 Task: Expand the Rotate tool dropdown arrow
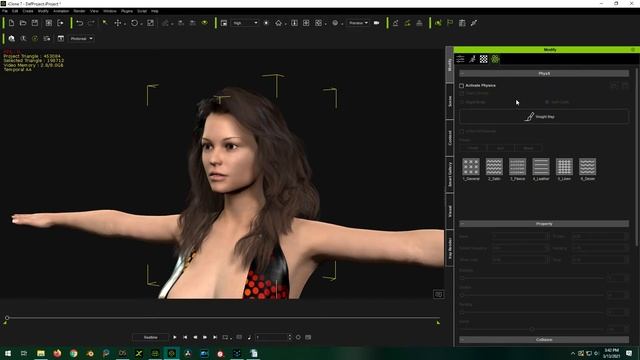[x=141, y=24]
